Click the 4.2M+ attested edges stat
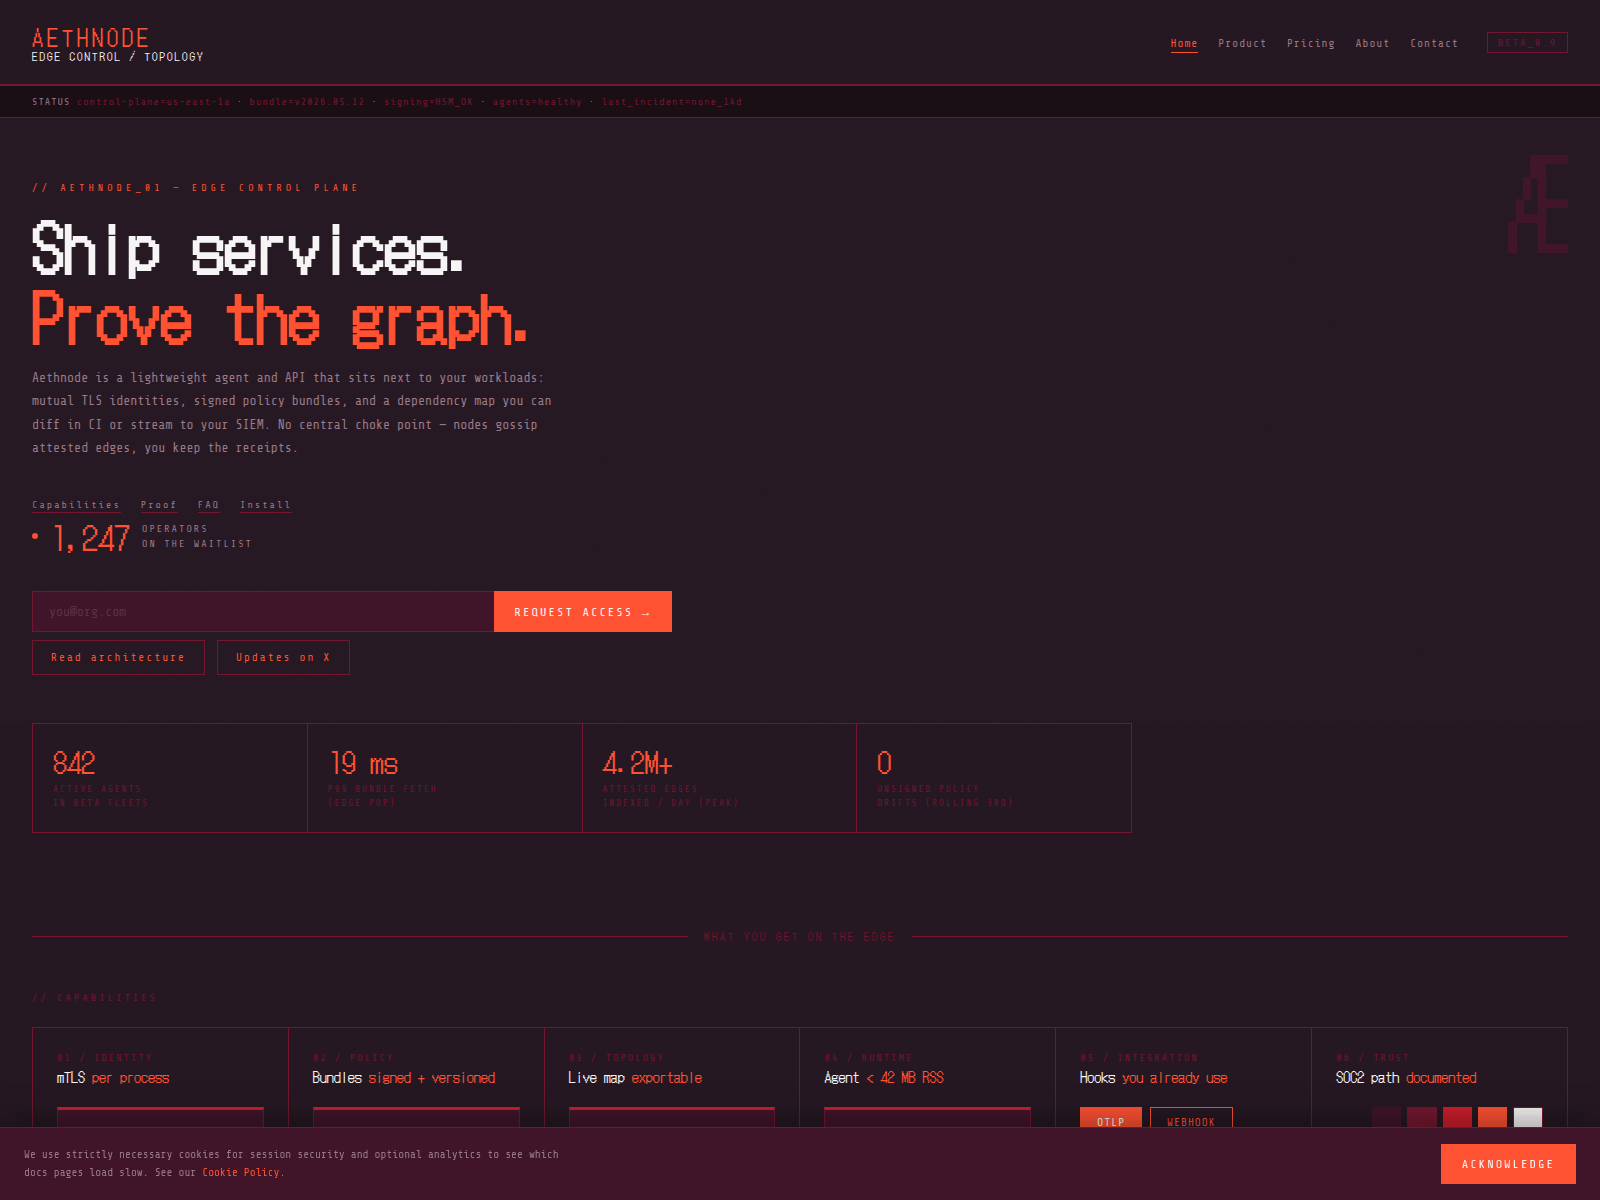The height and width of the screenshot is (1200, 1600). pyautogui.click(x=719, y=778)
